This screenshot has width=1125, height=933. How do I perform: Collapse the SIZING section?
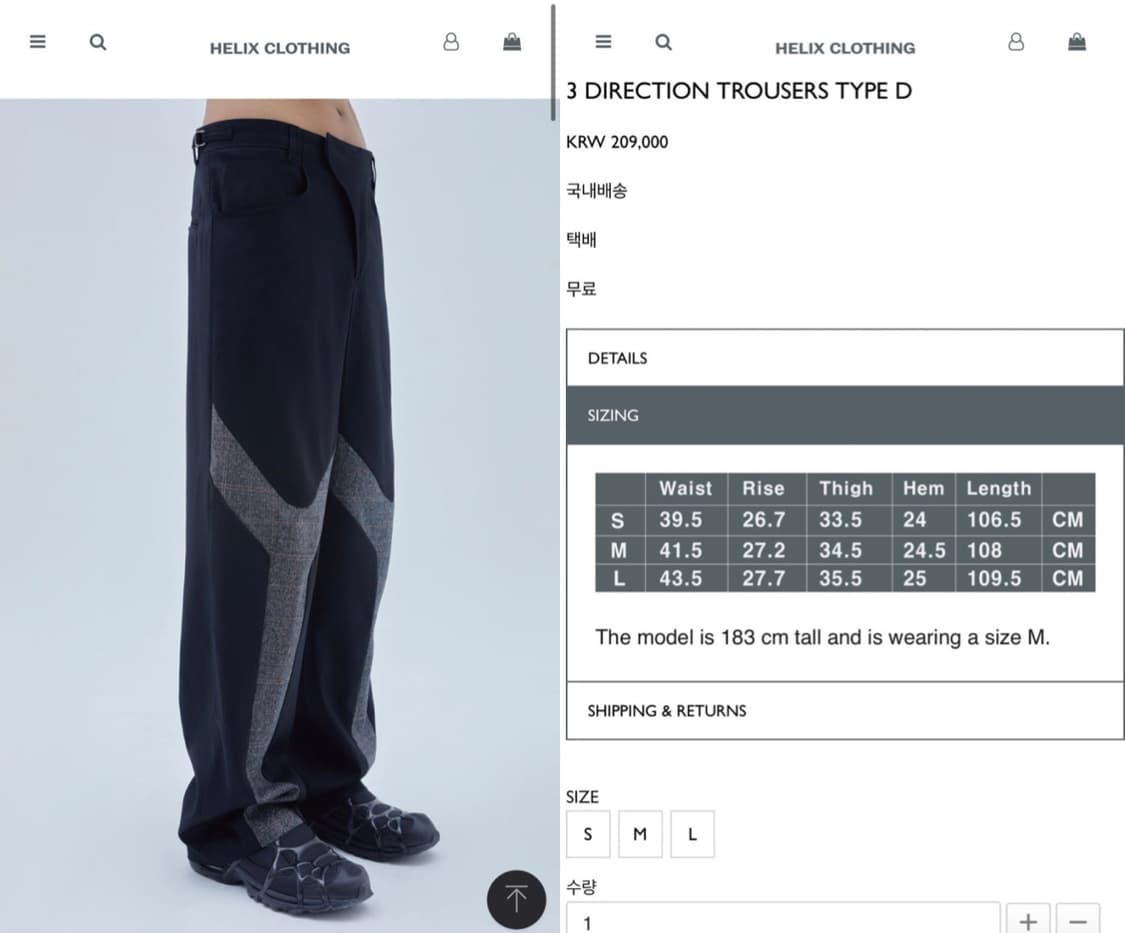(x=844, y=415)
